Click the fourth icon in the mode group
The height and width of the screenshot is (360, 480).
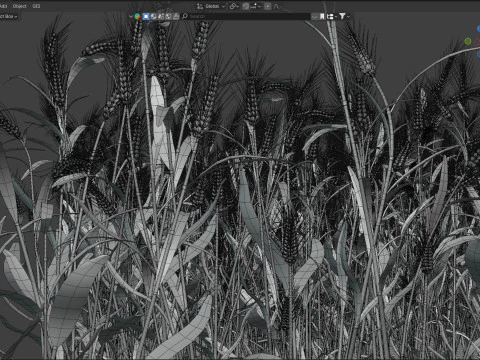(168, 16)
